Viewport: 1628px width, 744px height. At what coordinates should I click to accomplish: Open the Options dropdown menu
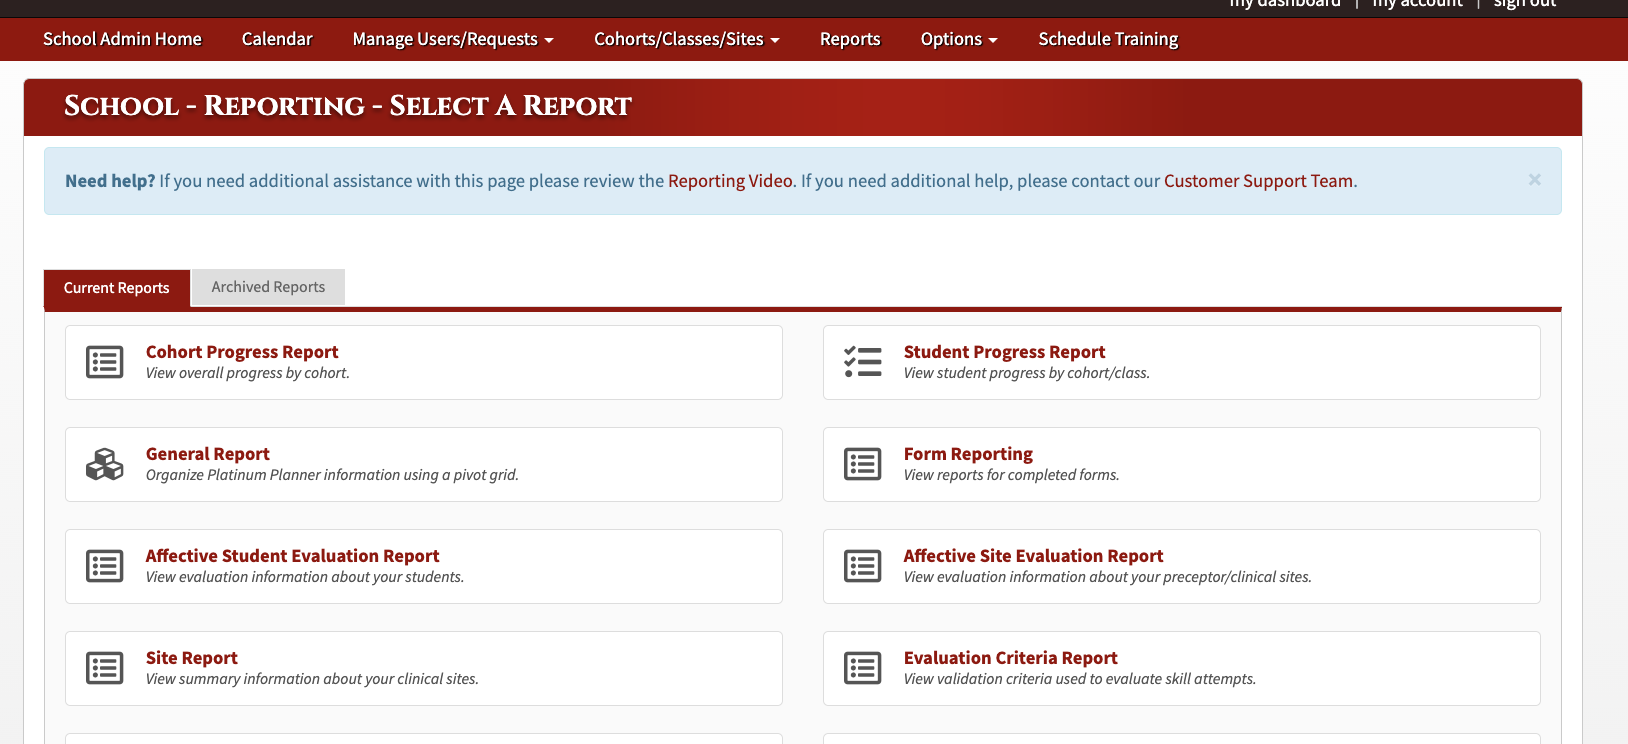coord(959,39)
